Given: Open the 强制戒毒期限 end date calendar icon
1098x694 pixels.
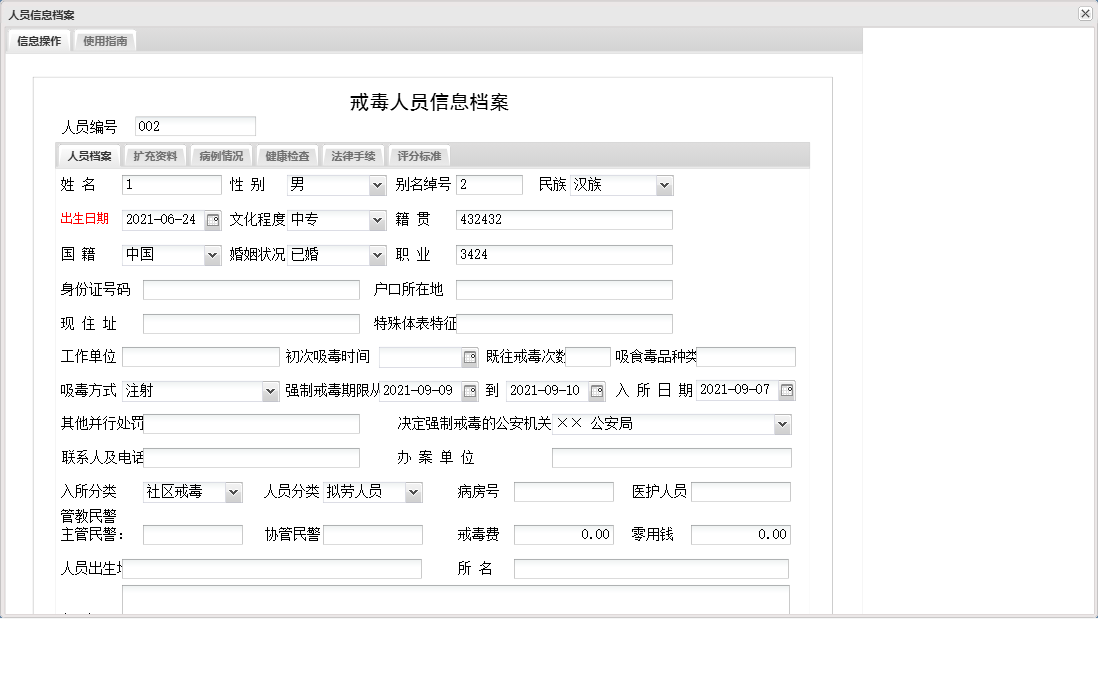Looking at the screenshot, I should (x=595, y=391).
